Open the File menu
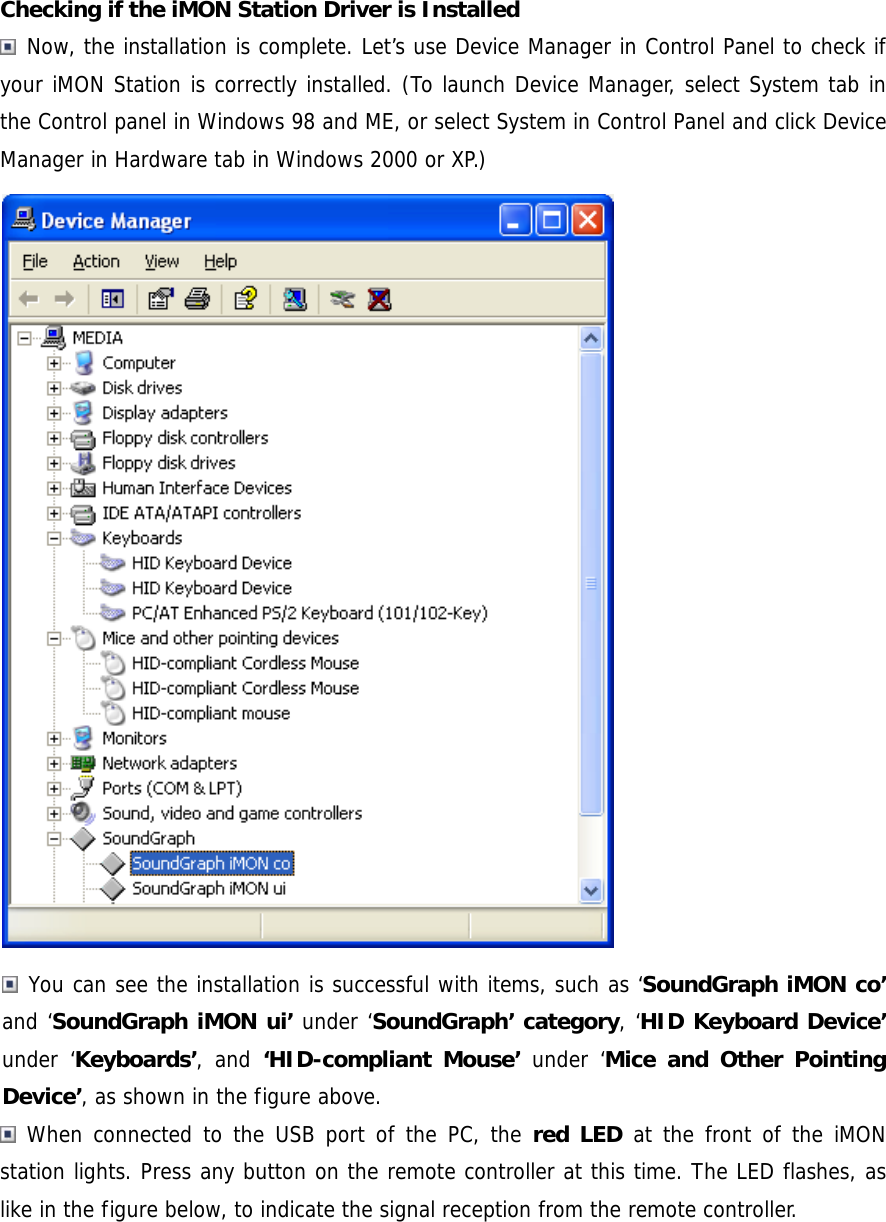 34,261
